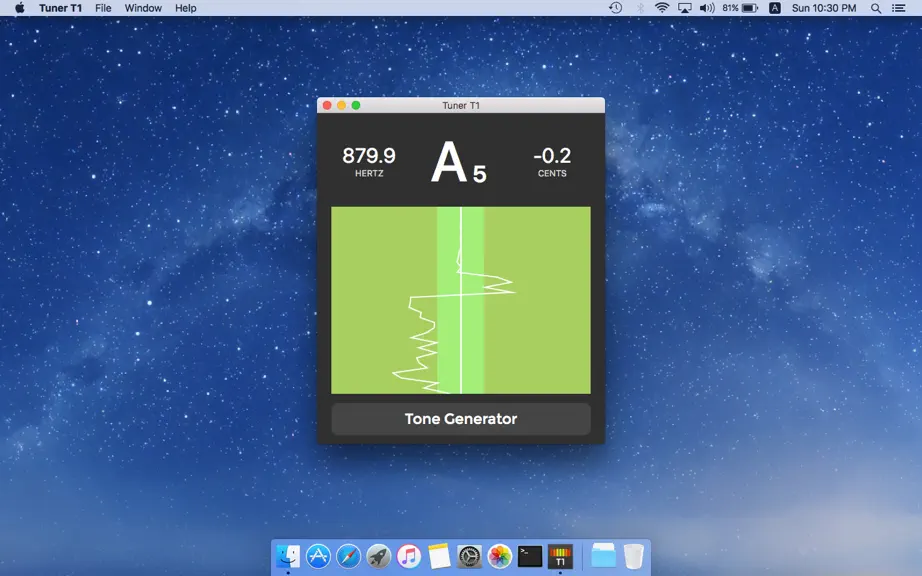This screenshot has height=576, width=922.
Task: Click the 81% battery indicator
Action: (x=740, y=8)
